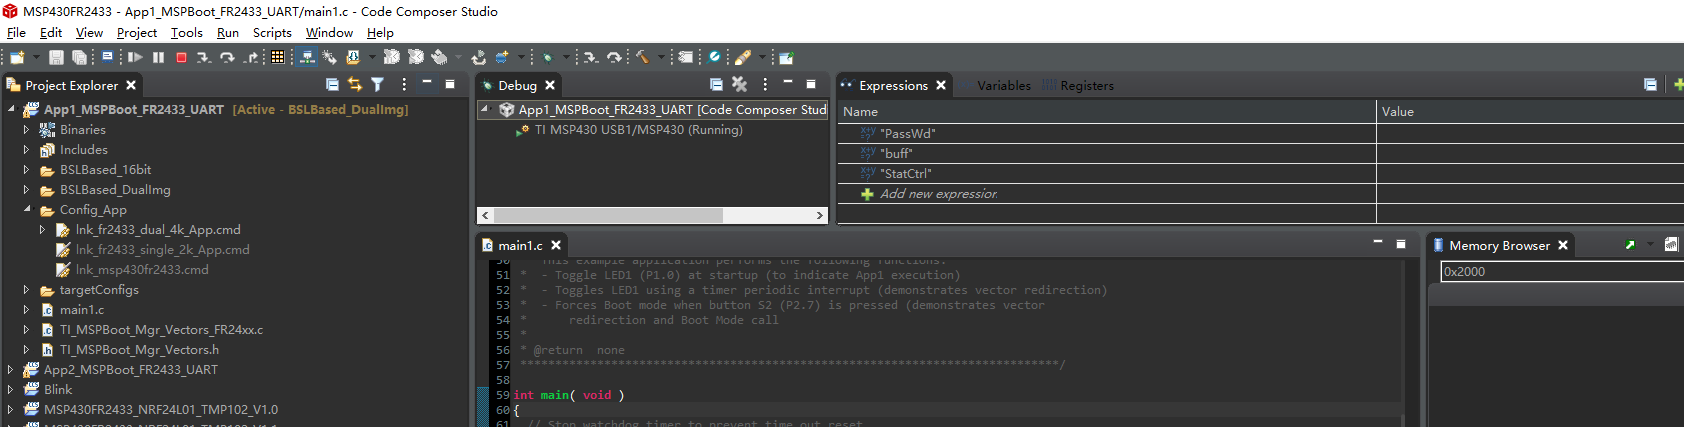1684x427 pixels.
Task: Click the Save icon in toolbar
Action: click(x=56, y=57)
